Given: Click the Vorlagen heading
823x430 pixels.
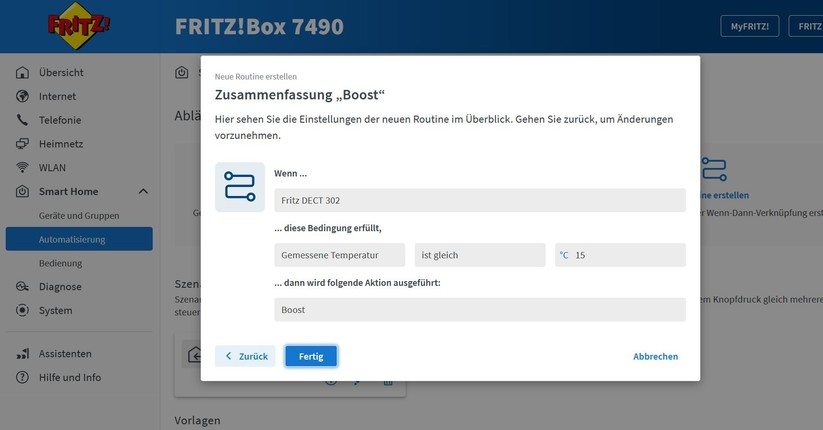Looking at the screenshot, I should coord(197,420).
